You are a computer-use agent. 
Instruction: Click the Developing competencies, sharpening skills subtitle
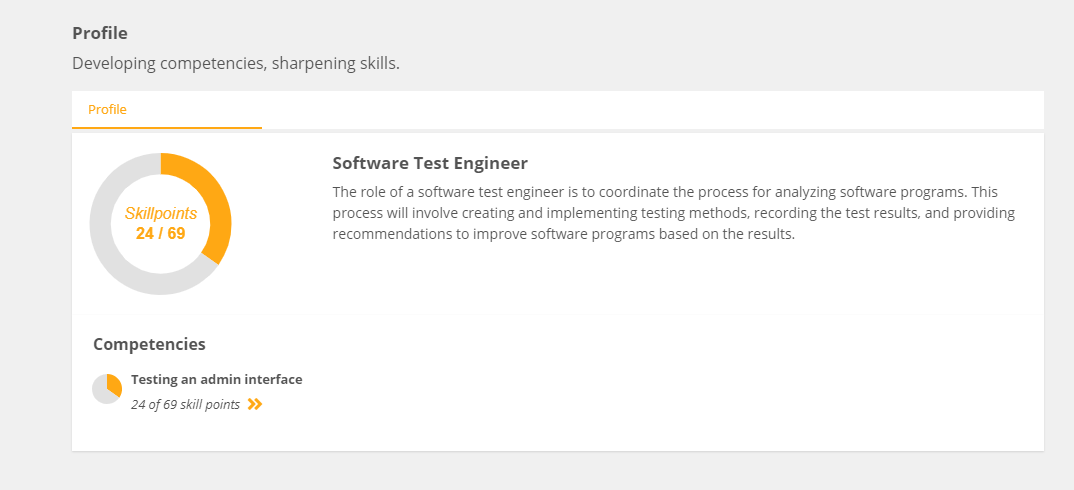click(x=236, y=64)
